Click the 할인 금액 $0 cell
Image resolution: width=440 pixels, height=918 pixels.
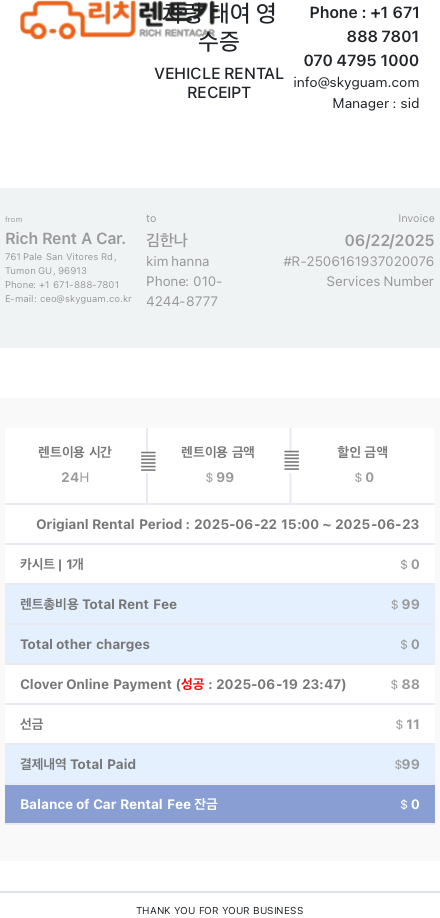coord(363,465)
